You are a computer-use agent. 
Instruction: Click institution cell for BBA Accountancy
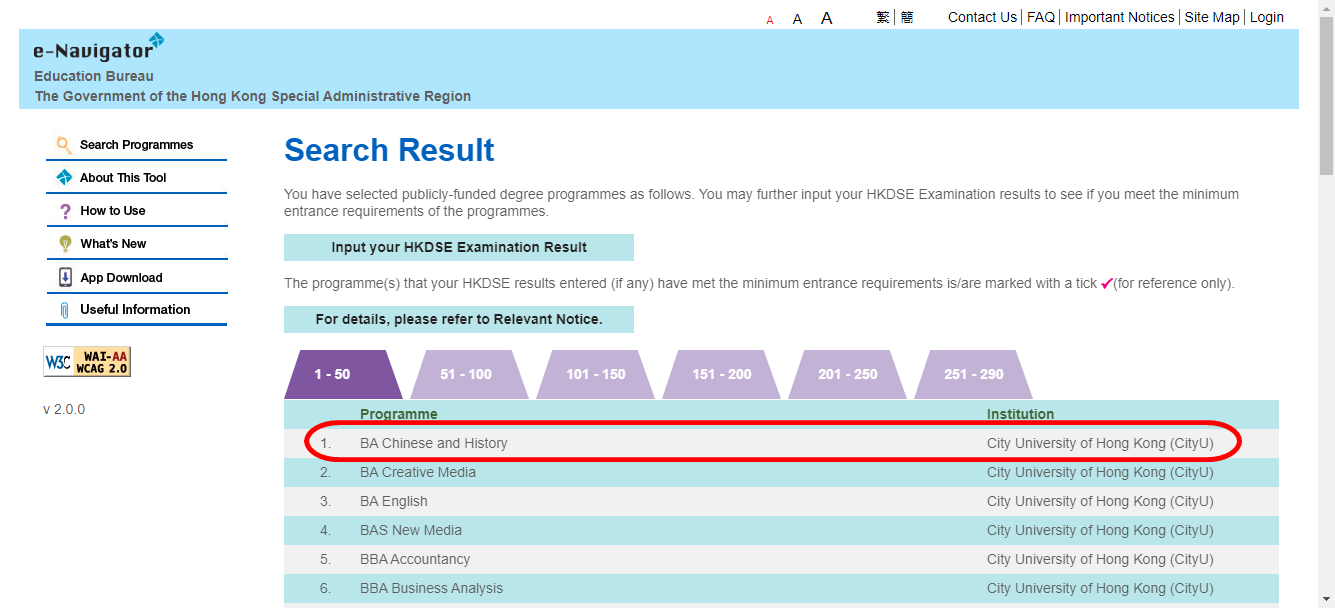click(x=1100, y=559)
